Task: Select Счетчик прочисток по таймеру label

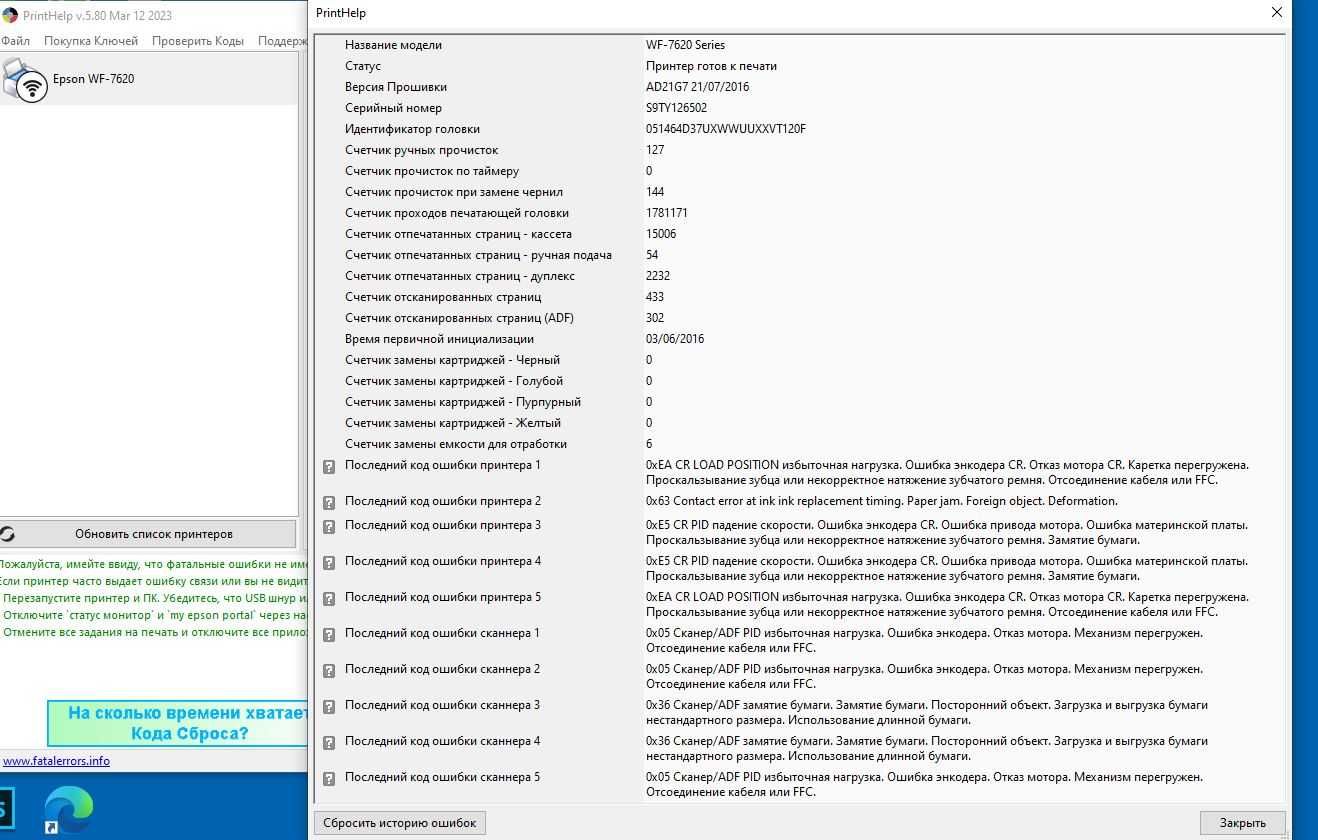Action: click(x=432, y=171)
